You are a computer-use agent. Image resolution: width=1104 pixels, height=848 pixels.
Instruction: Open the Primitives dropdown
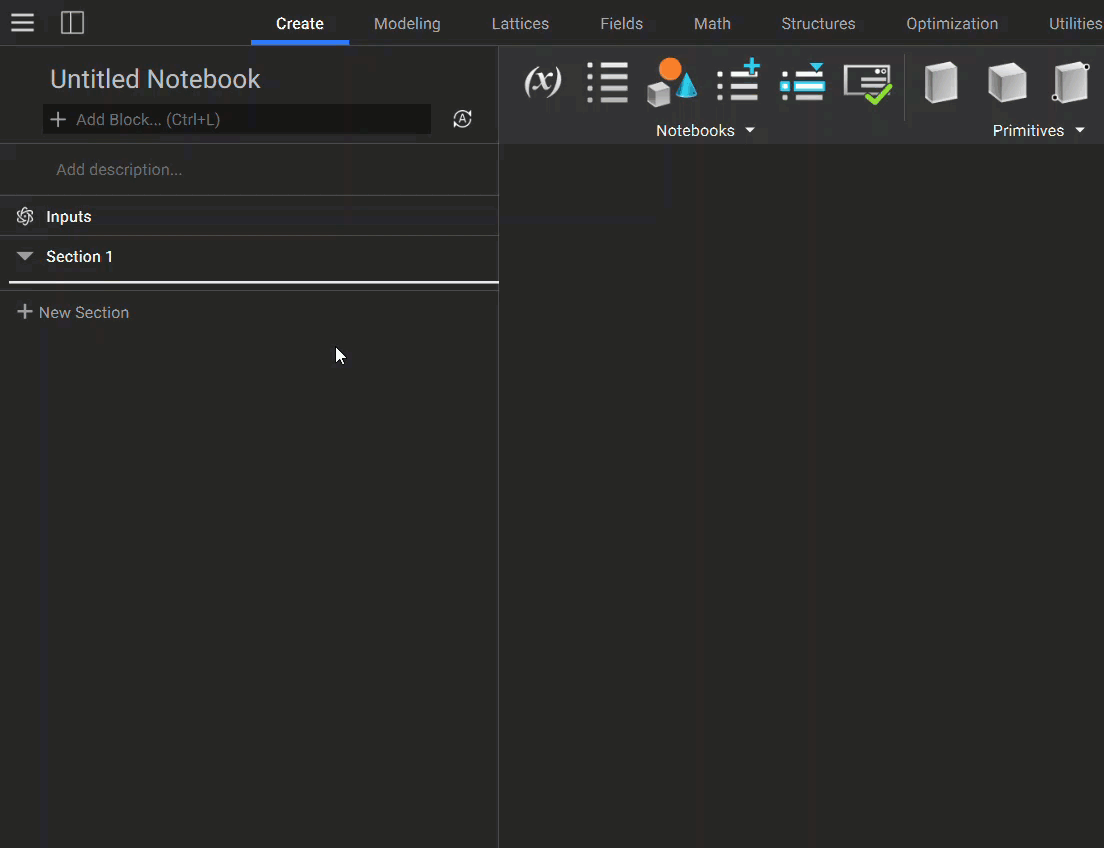click(1038, 130)
